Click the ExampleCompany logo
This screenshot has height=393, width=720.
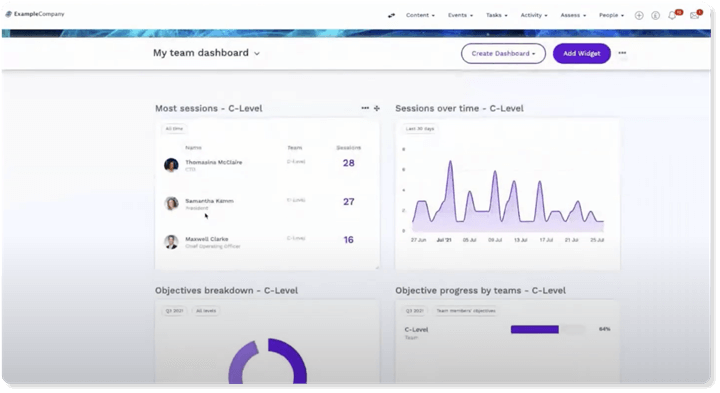click(35, 14)
